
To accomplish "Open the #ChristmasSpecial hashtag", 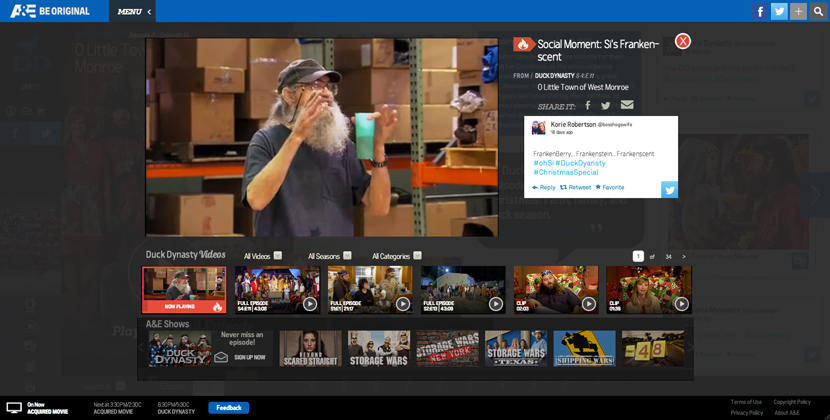I will (x=566, y=172).
